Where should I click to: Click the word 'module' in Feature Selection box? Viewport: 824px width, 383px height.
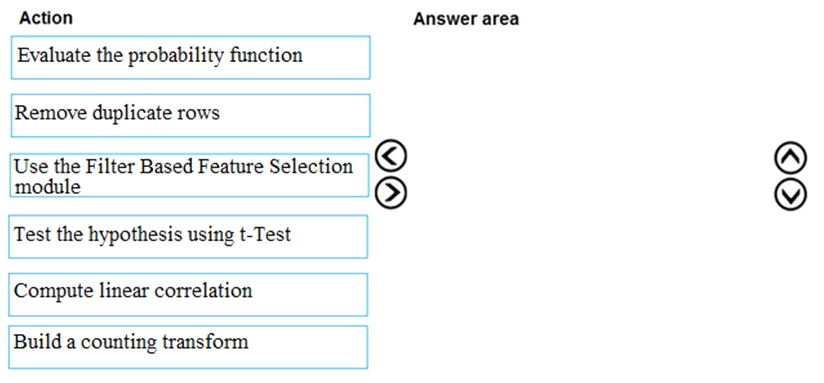(x=47, y=187)
